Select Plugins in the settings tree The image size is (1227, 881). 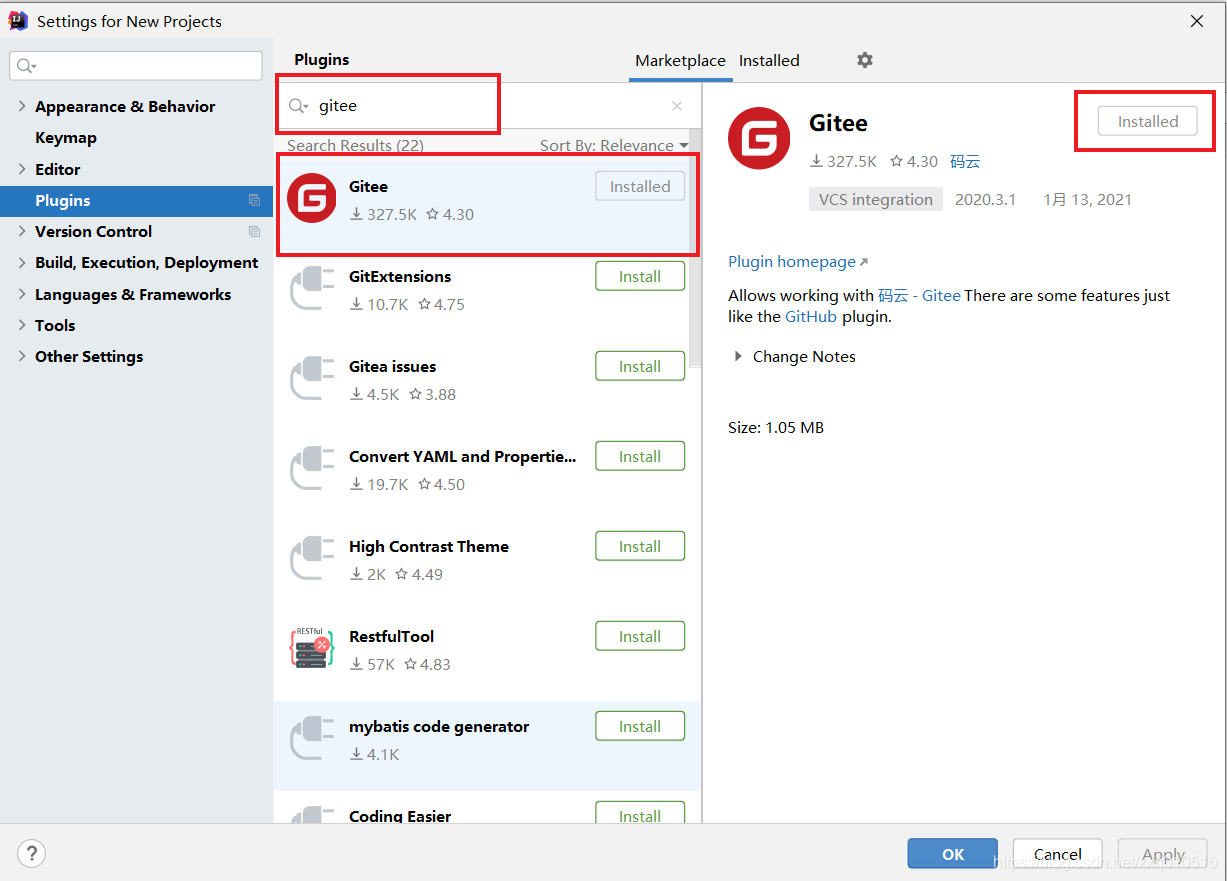pyautogui.click(x=136, y=200)
